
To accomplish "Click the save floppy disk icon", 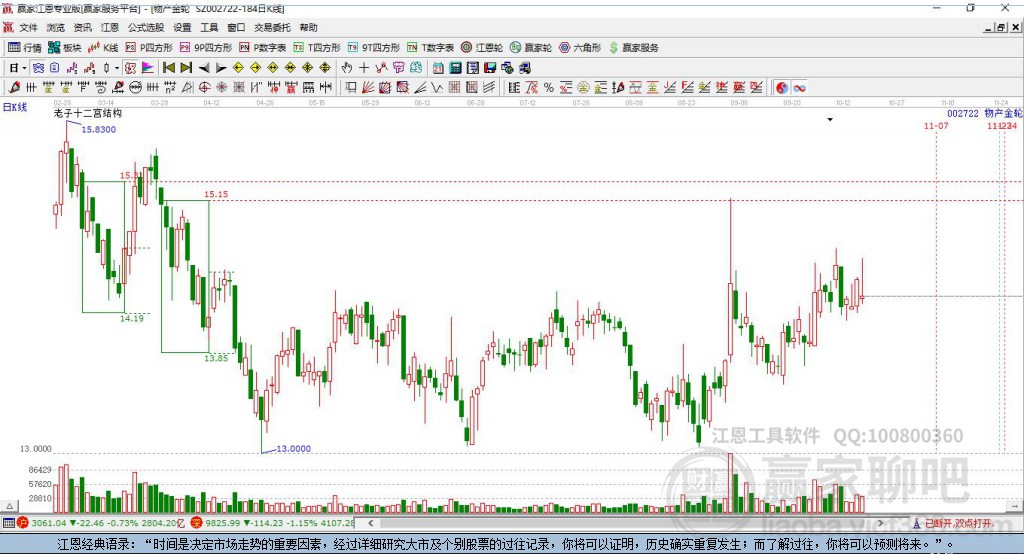I will [490, 68].
